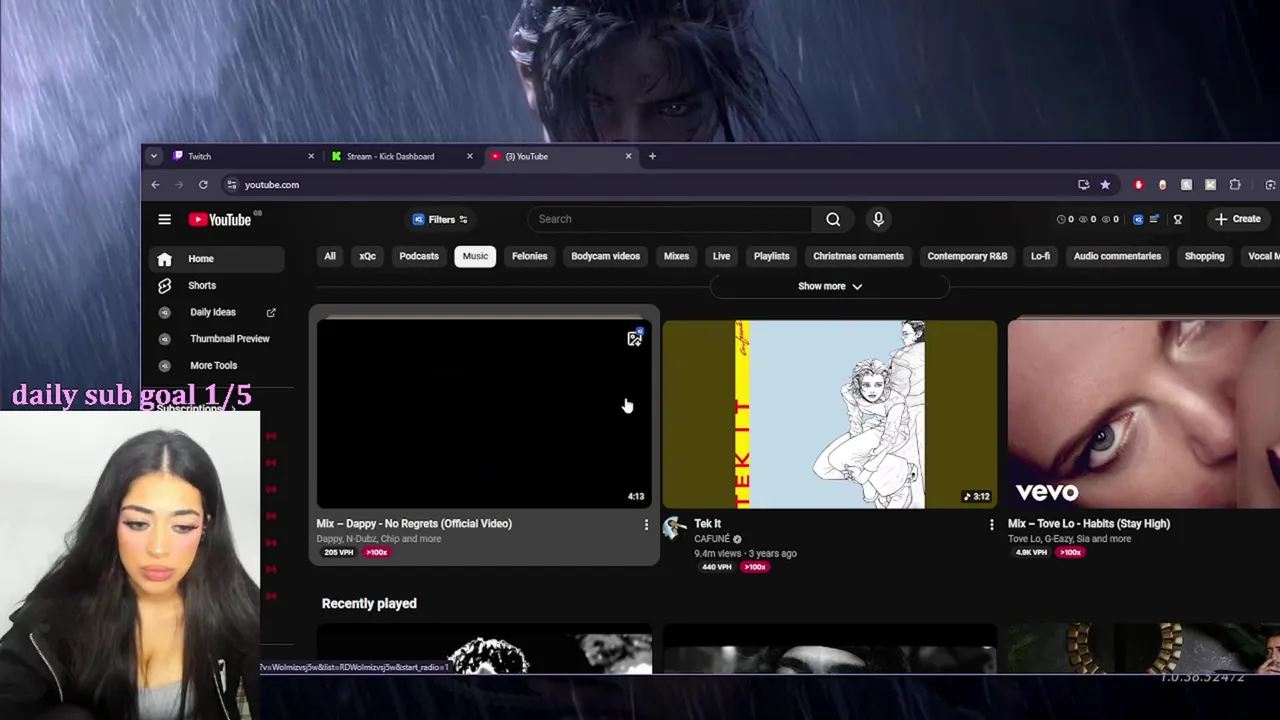Viewport: 1280px width, 720px height.
Task: Select the Mixes chip
Action: pos(676,256)
